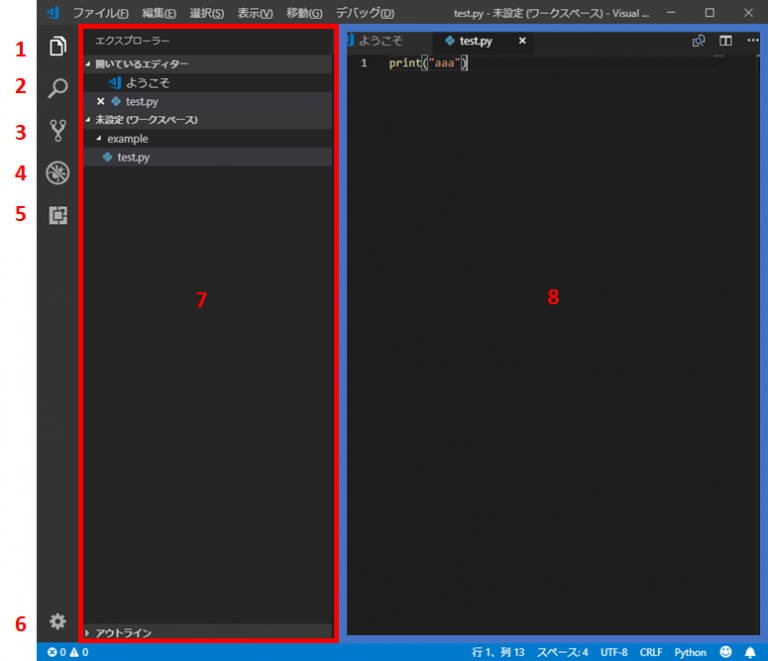Collapse the example folder

click(208, 139)
